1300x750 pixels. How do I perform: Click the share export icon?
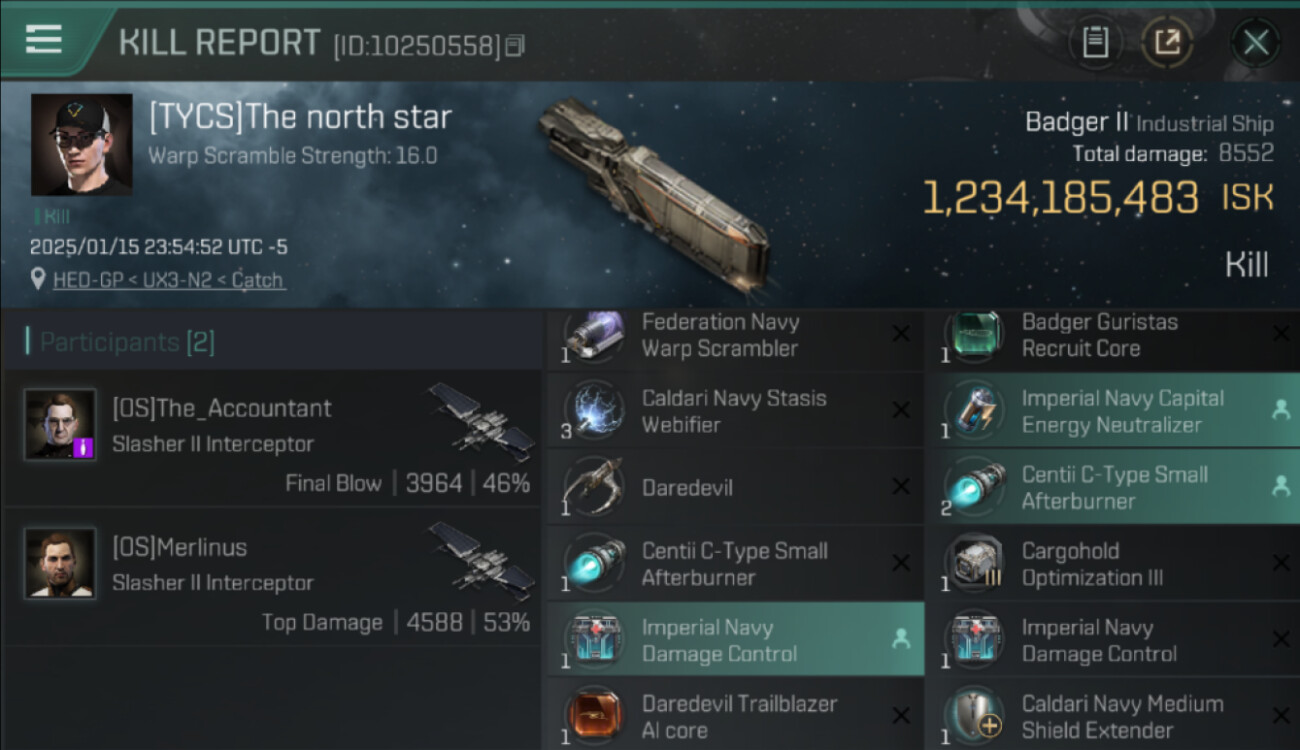point(1166,42)
